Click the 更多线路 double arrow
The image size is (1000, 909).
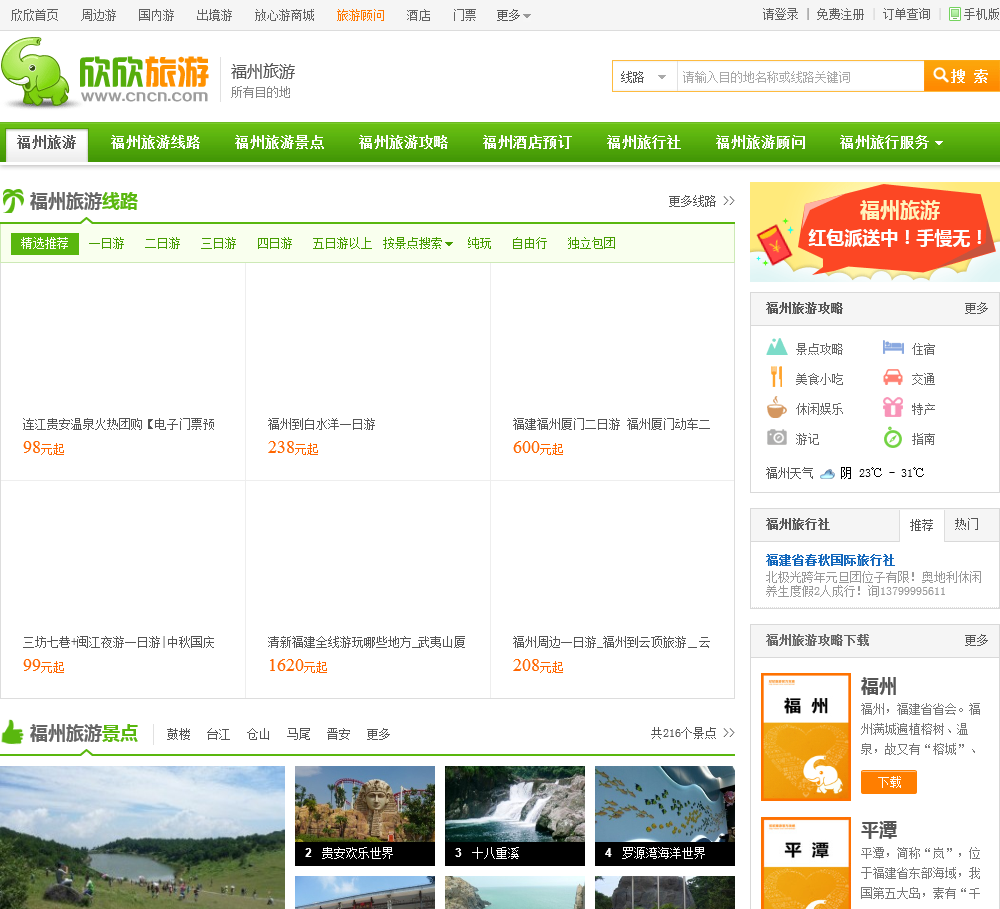tap(729, 201)
